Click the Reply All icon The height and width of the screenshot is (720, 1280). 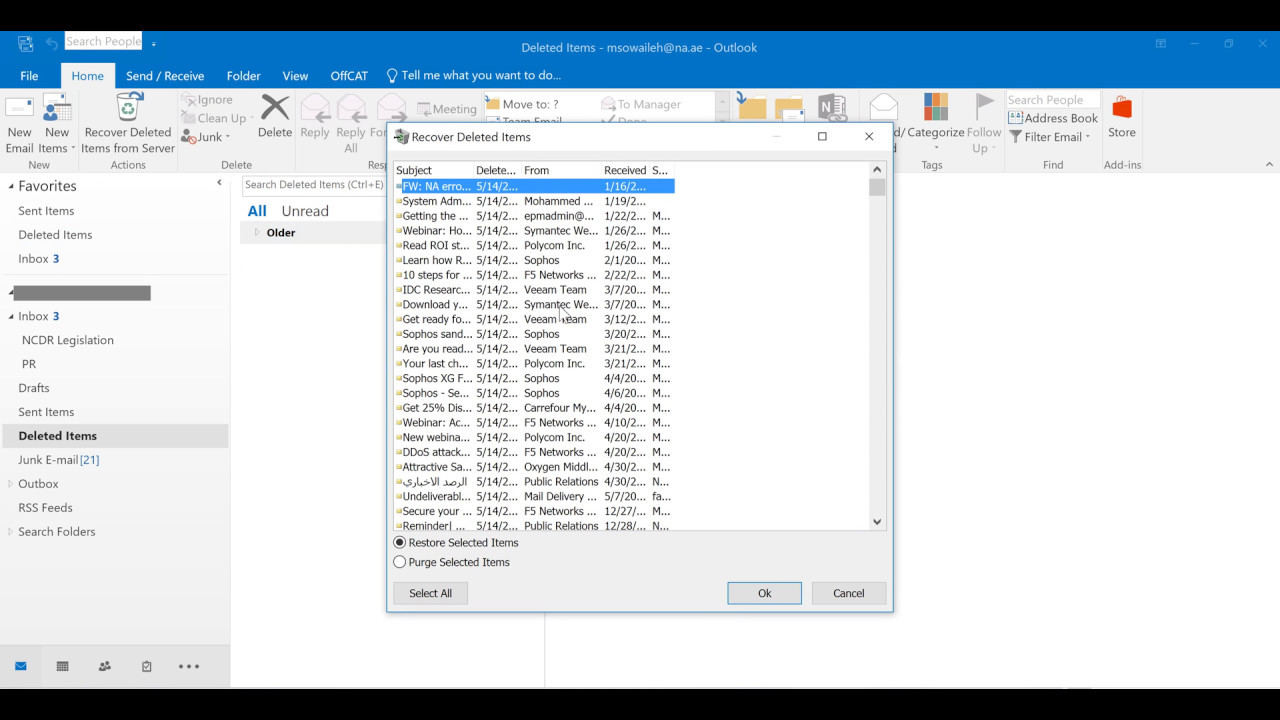(351, 108)
